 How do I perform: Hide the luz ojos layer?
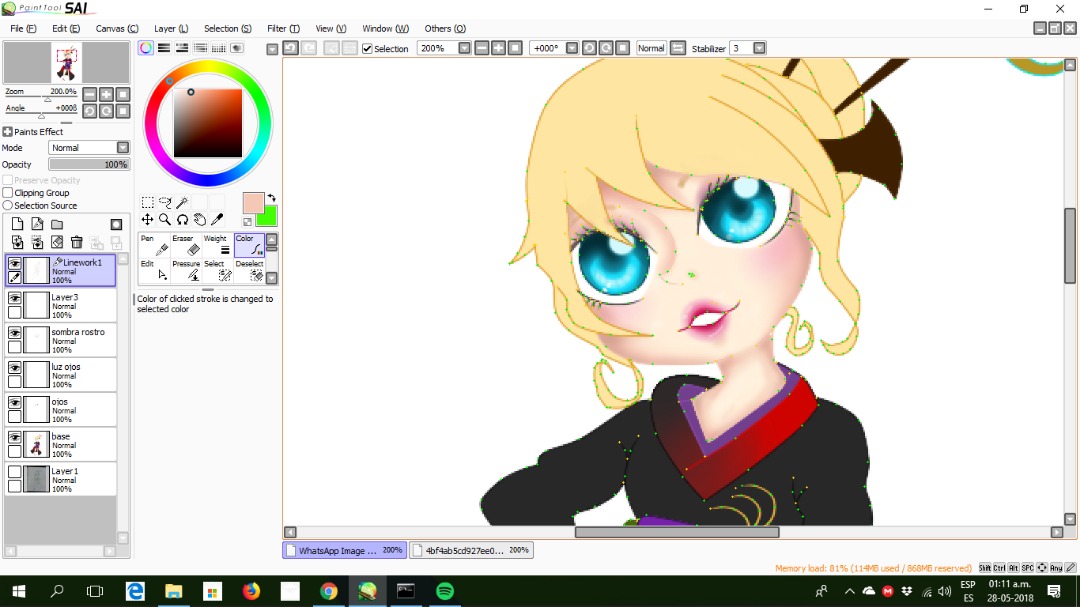click(14, 368)
